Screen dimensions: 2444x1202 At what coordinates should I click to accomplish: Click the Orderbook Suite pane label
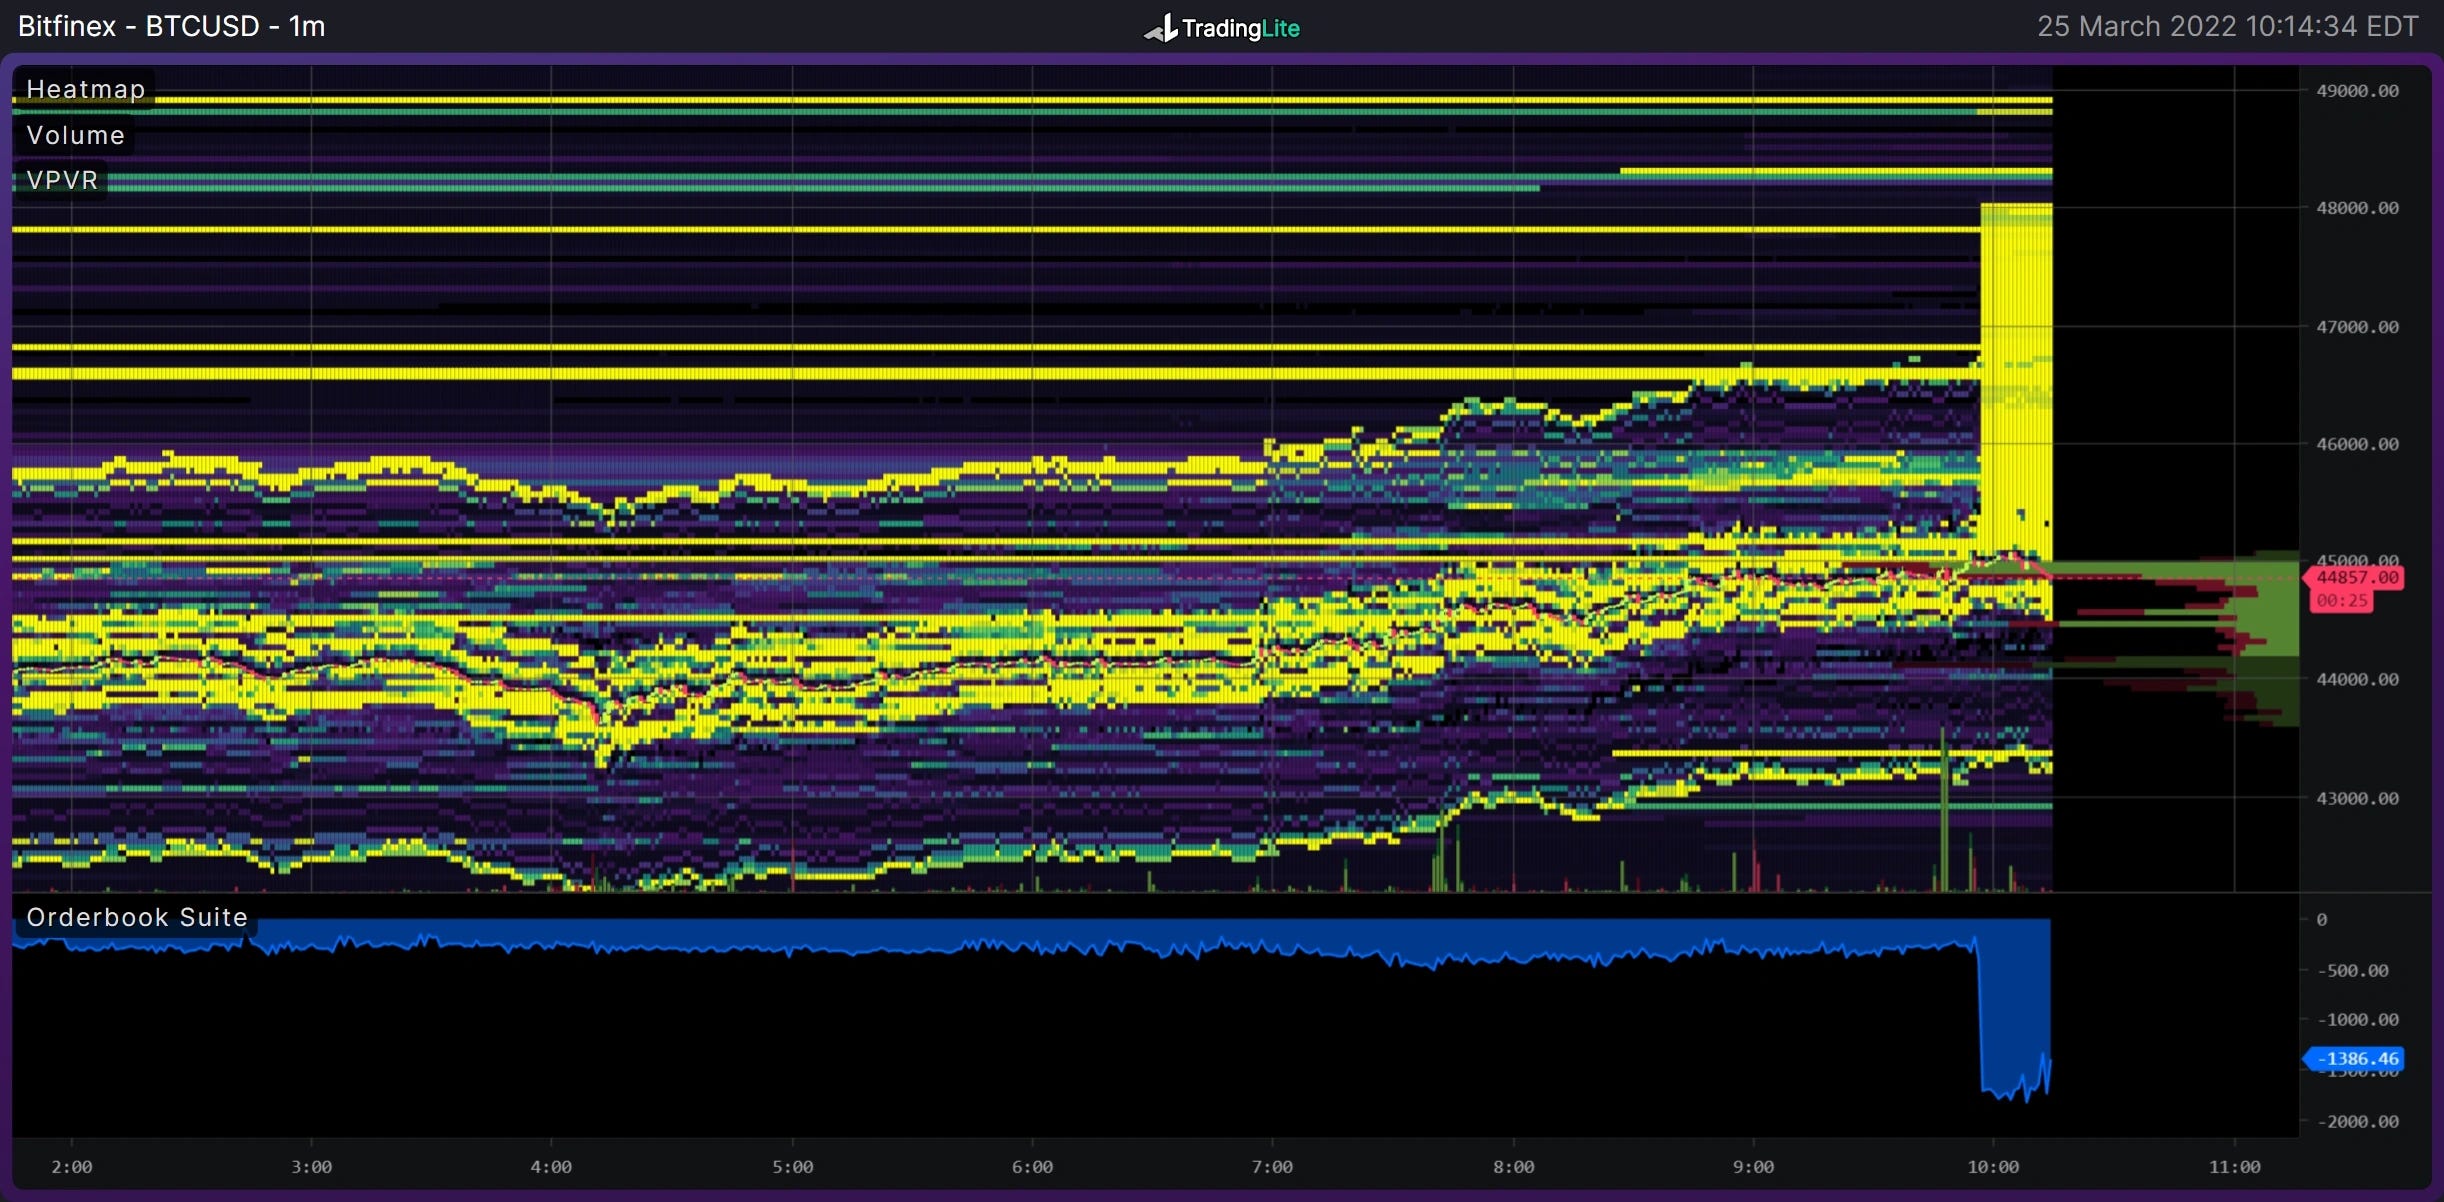[x=137, y=917]
